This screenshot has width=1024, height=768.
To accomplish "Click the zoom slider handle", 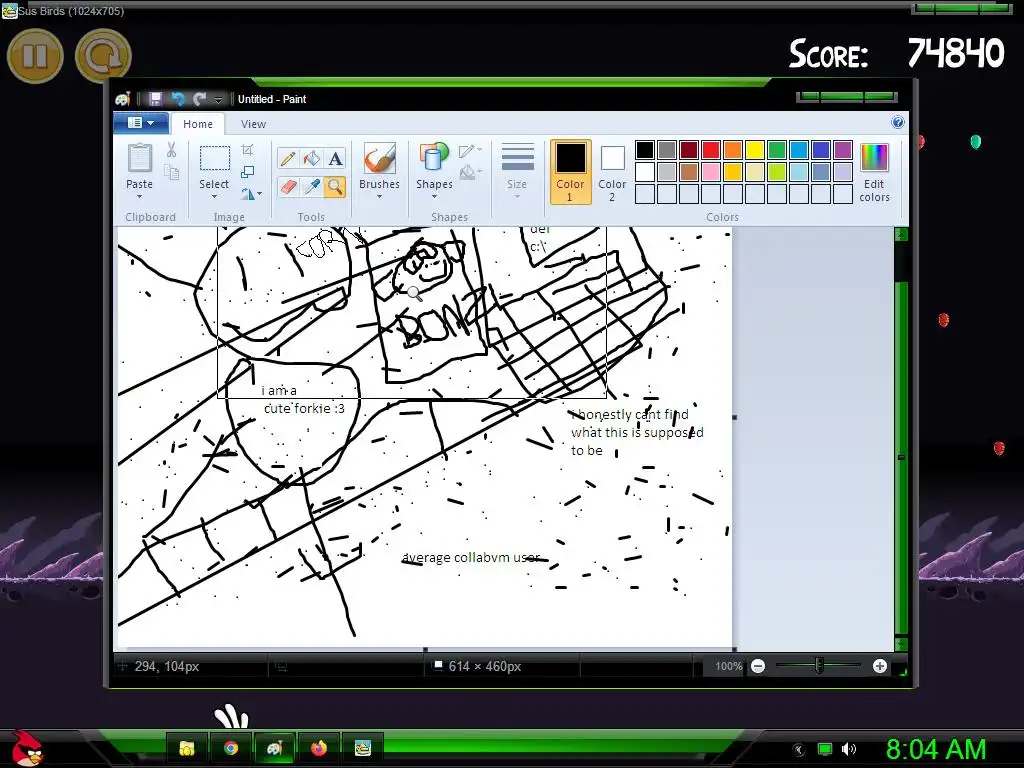I will 819,666.
